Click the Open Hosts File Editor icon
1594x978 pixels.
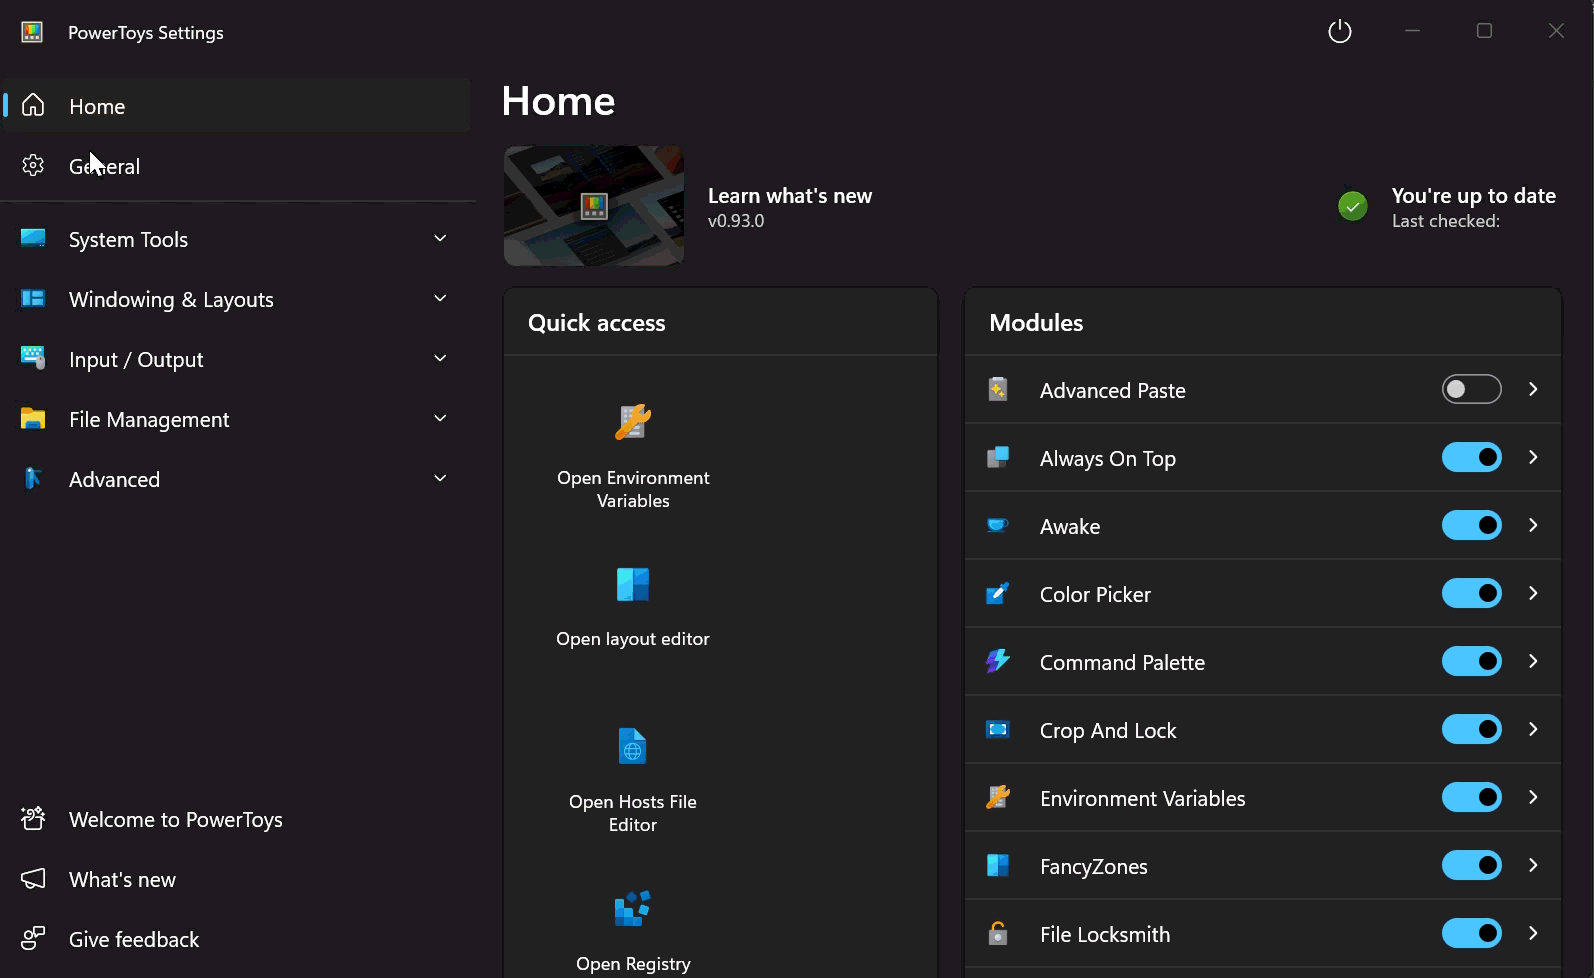633,746
